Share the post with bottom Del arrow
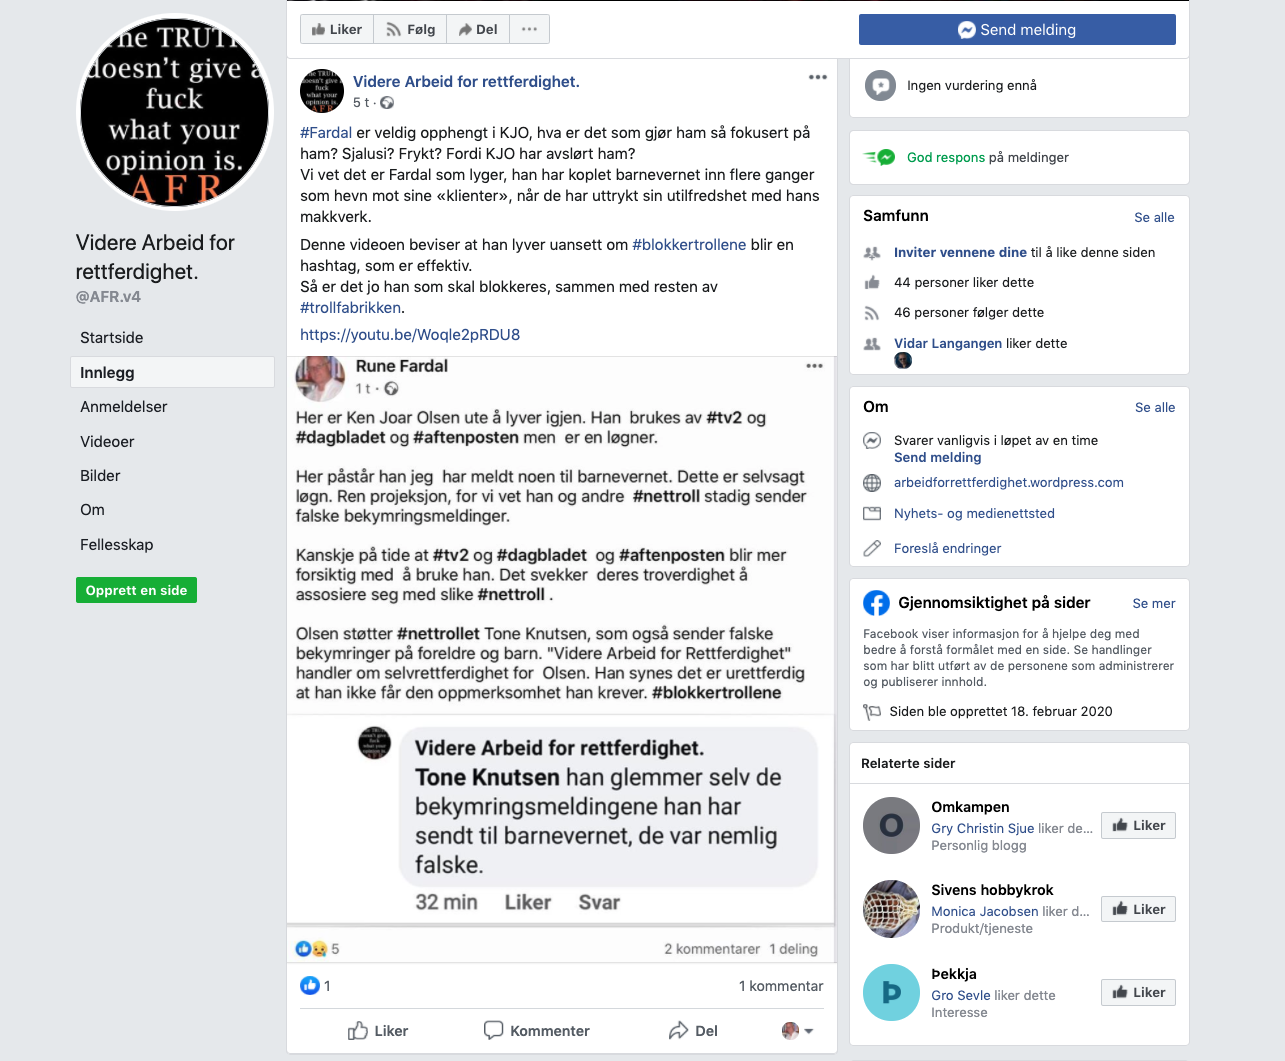Viewport: 1285px width, 1061px height. [x=693, y=1031]
